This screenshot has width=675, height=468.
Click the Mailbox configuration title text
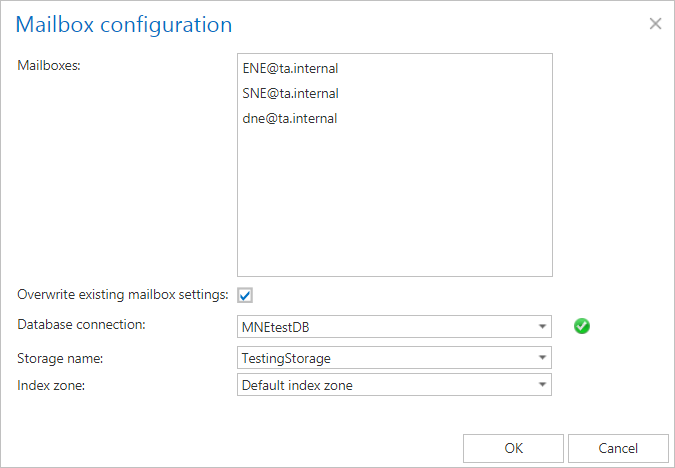tap(125, 24)
